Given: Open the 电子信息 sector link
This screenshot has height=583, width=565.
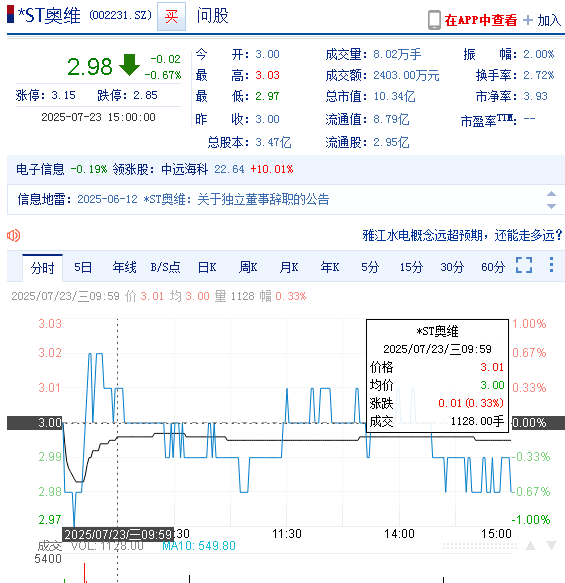Looking at the screenshot, I should [x=40, y=170].
